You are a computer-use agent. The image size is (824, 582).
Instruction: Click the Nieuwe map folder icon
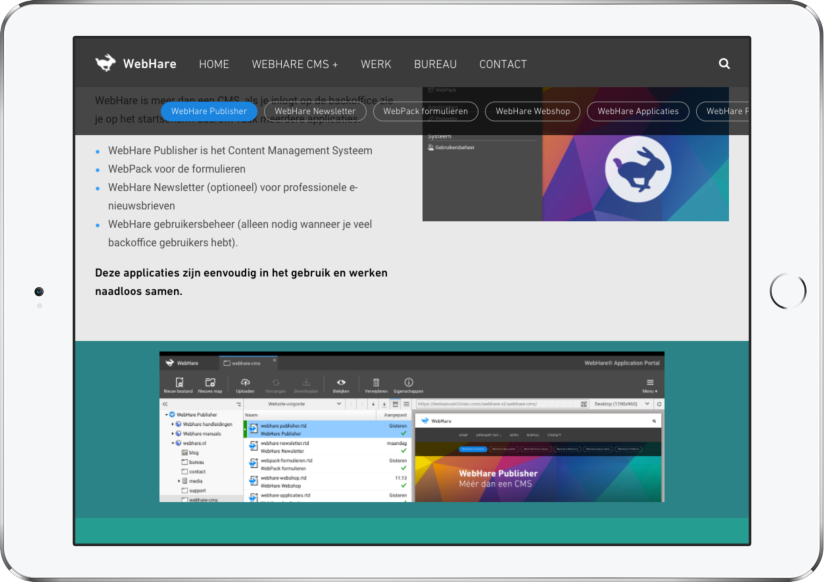tap(210, 383)
